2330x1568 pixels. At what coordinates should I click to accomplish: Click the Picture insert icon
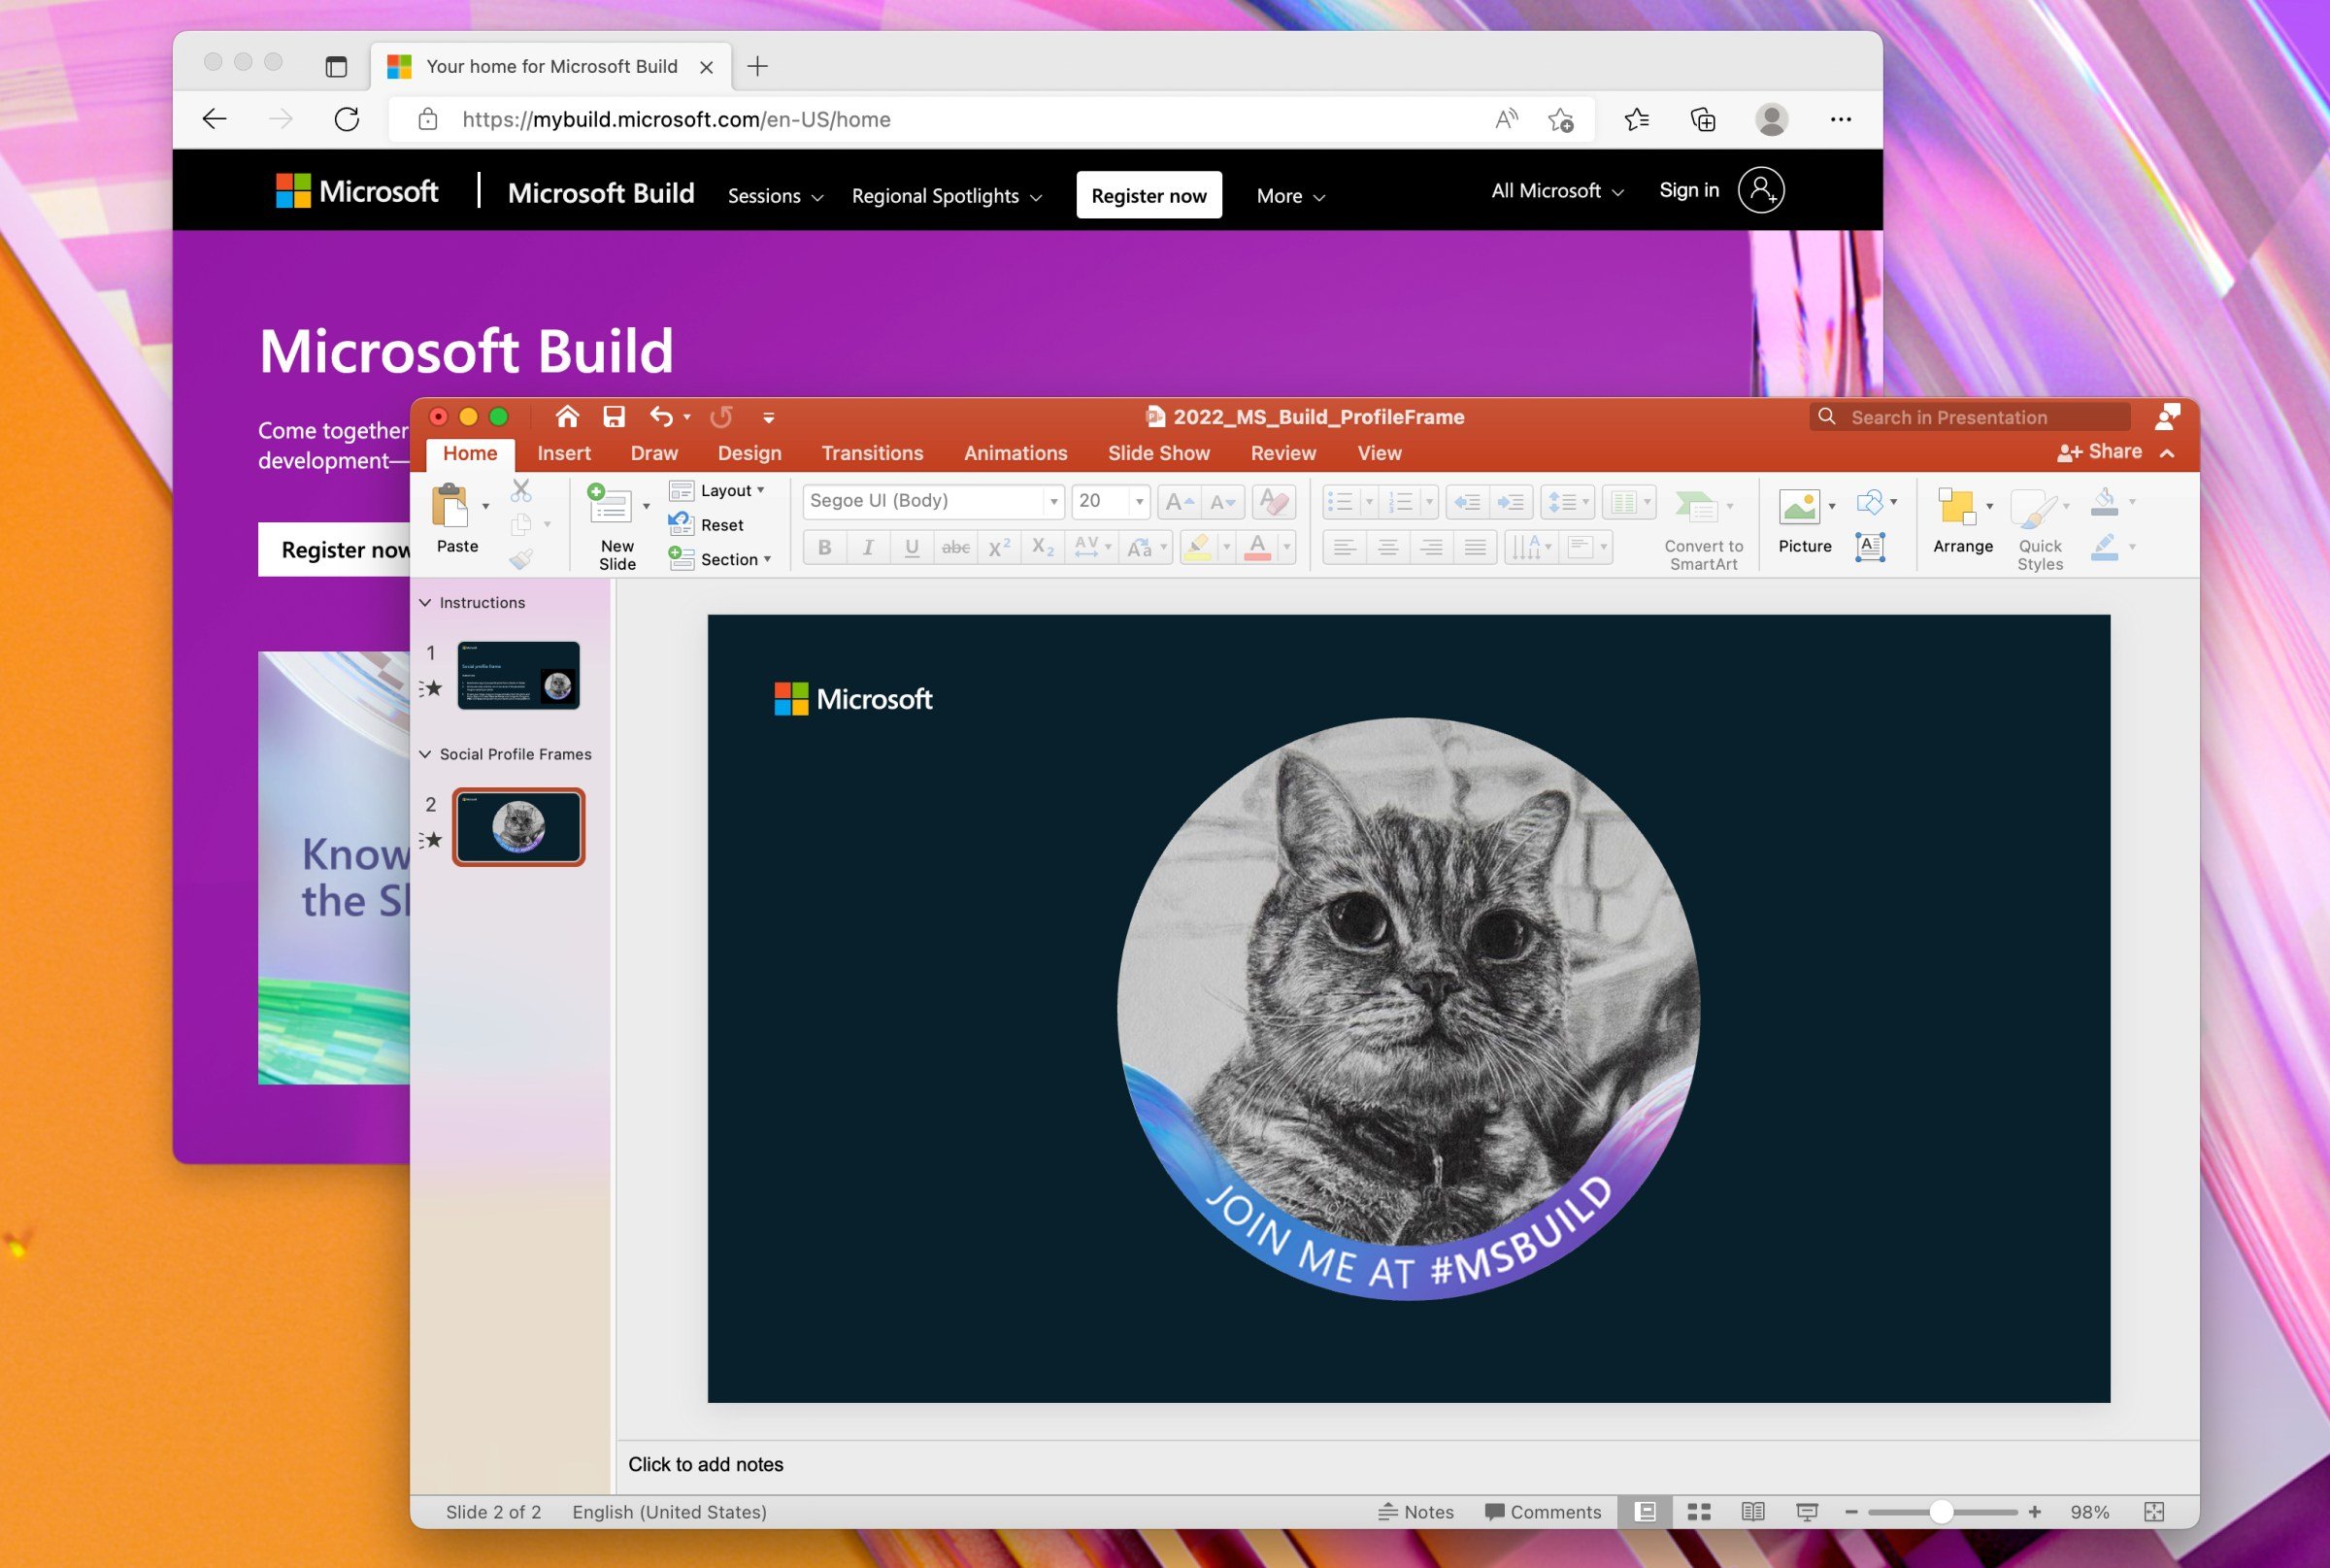pos(1798,507)
